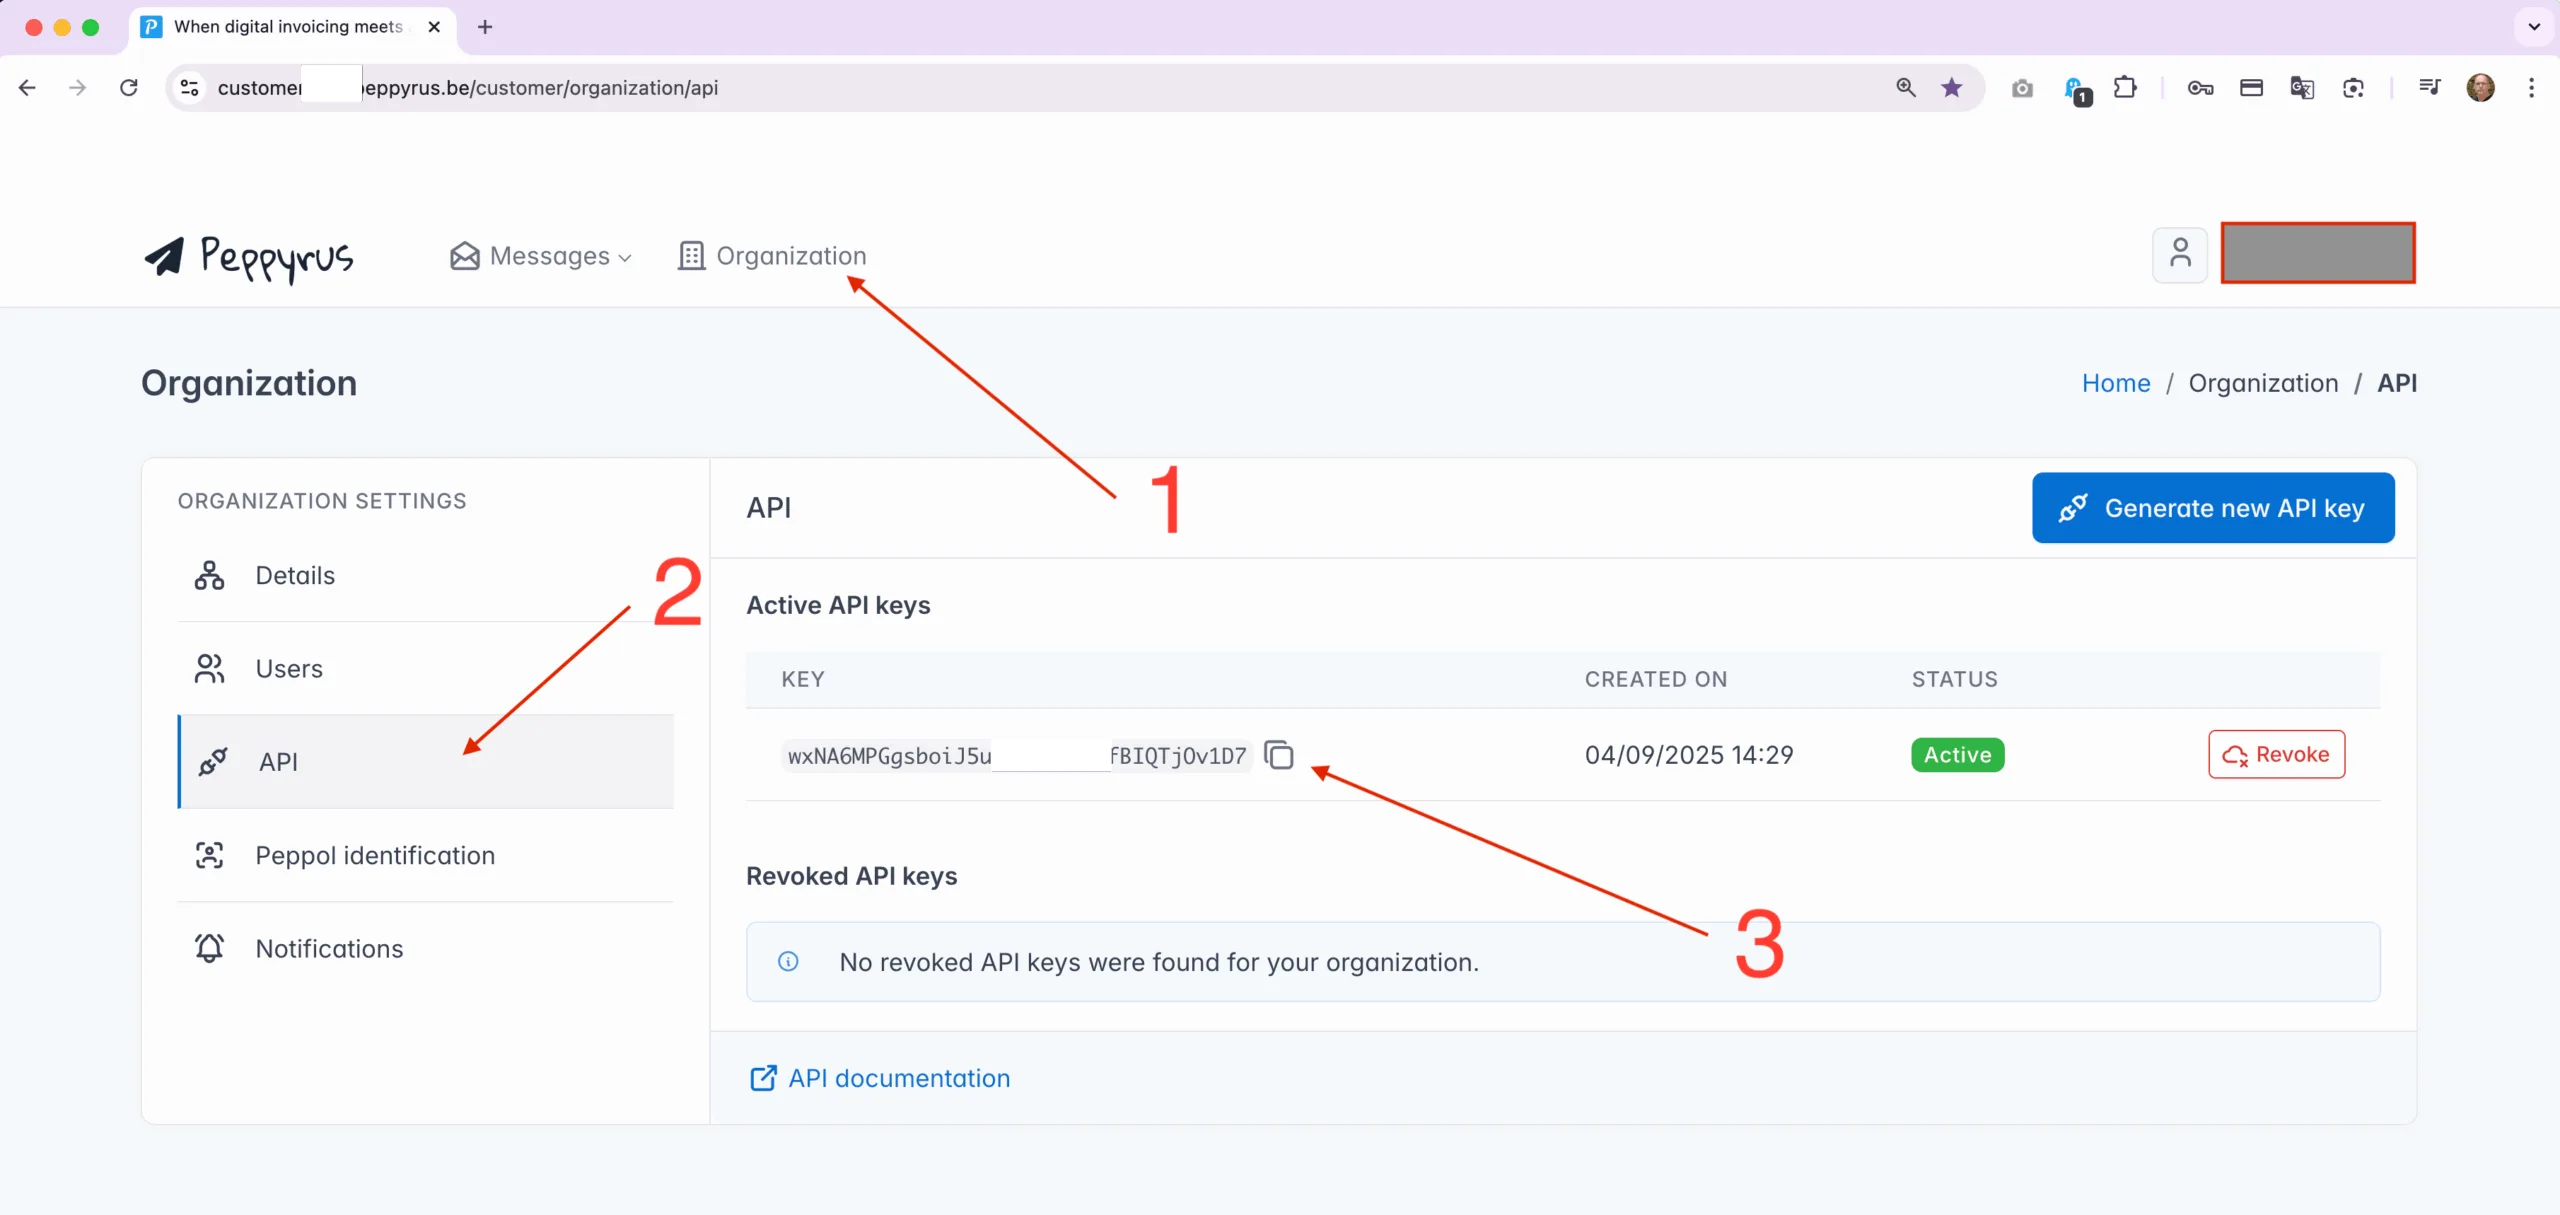Open the media controls icon
The width and height of the screenshot is (2560, 1215).
[2429, 88]
